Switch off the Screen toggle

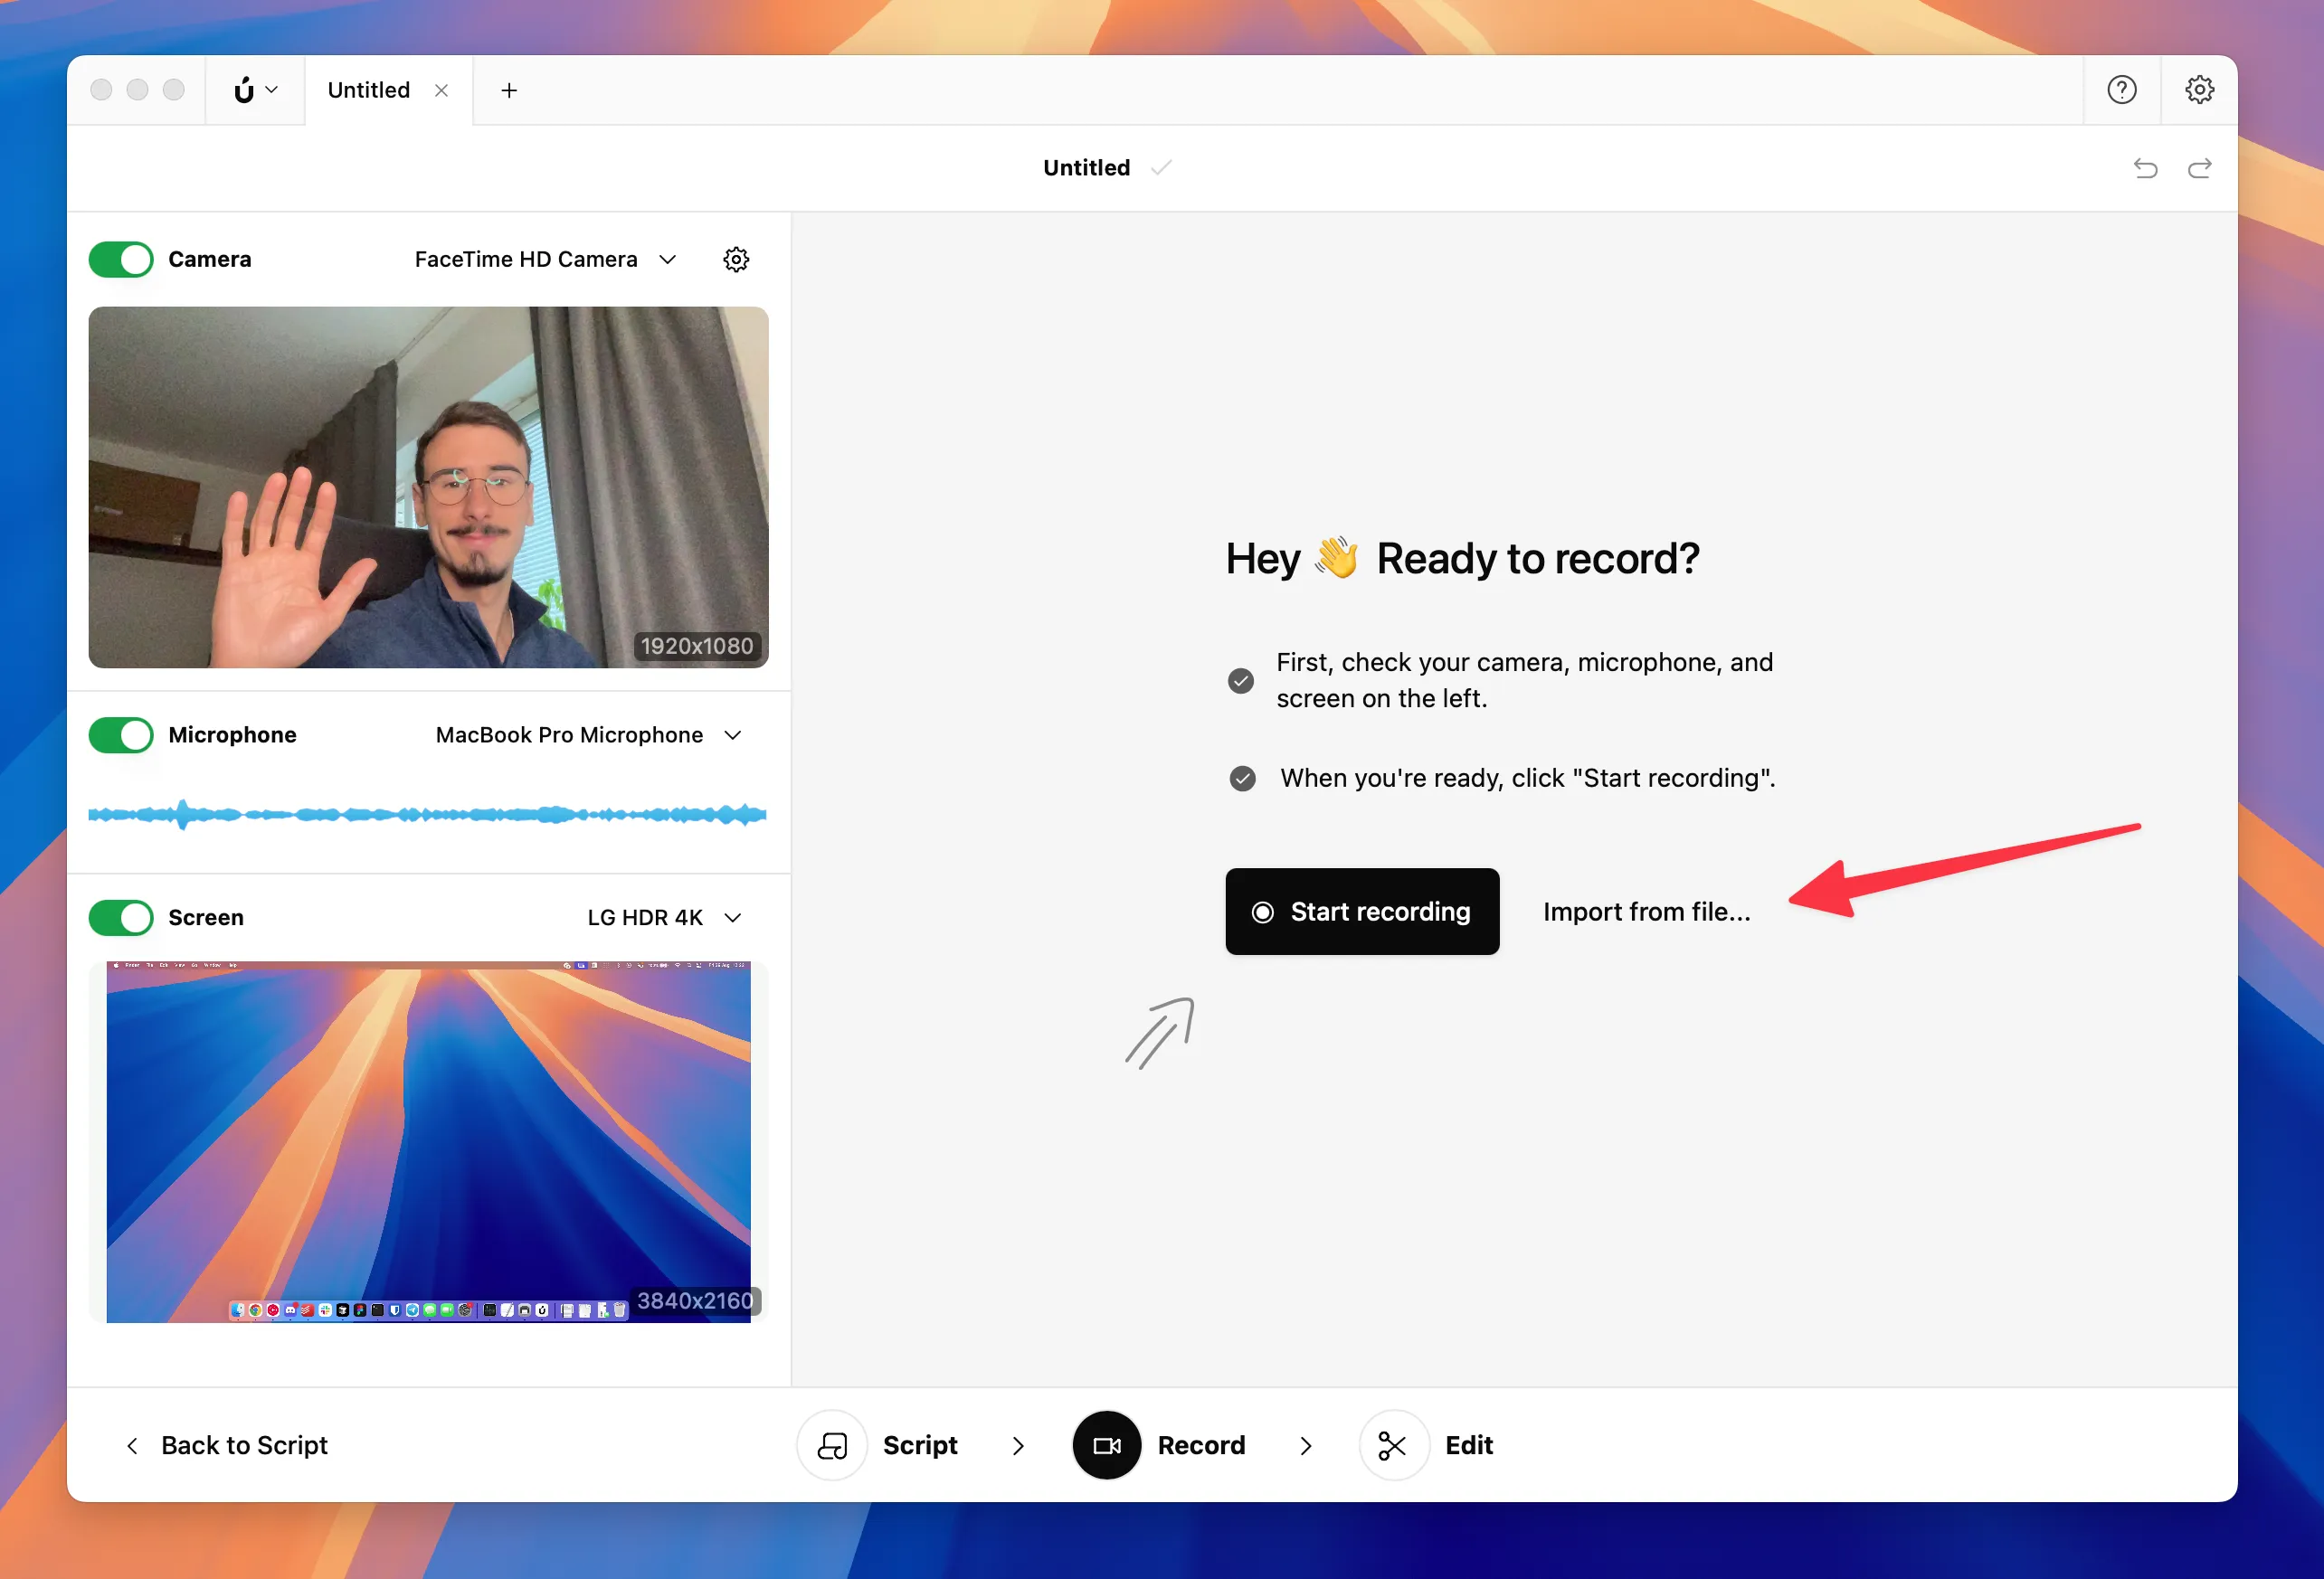[121, 917]
